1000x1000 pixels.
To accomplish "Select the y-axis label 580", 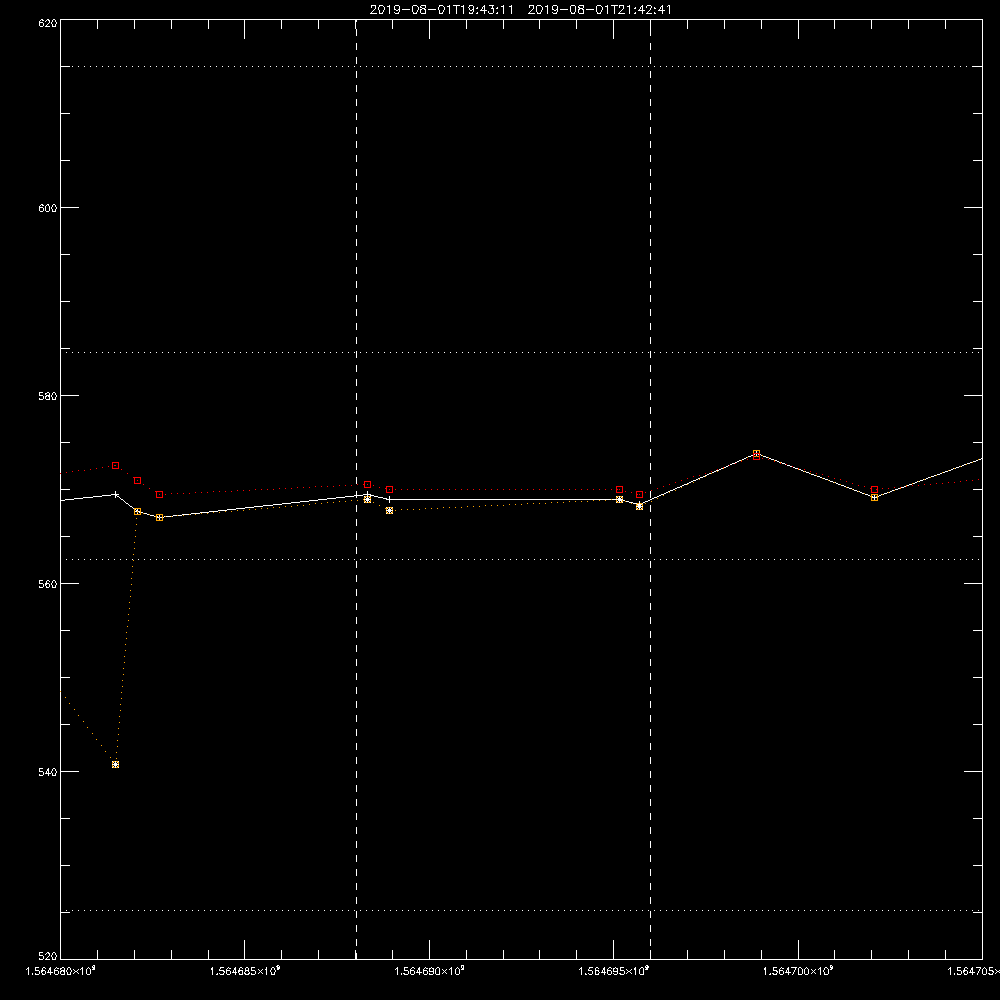I will tap(48, 395).
